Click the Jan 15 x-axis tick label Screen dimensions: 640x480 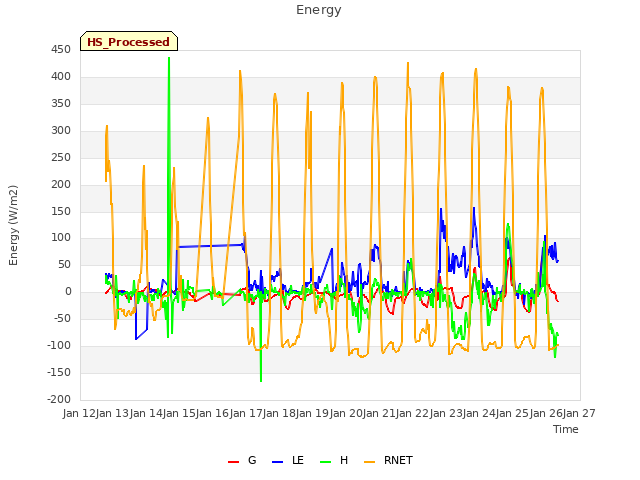pyautogui.click(x=179, y=413)
